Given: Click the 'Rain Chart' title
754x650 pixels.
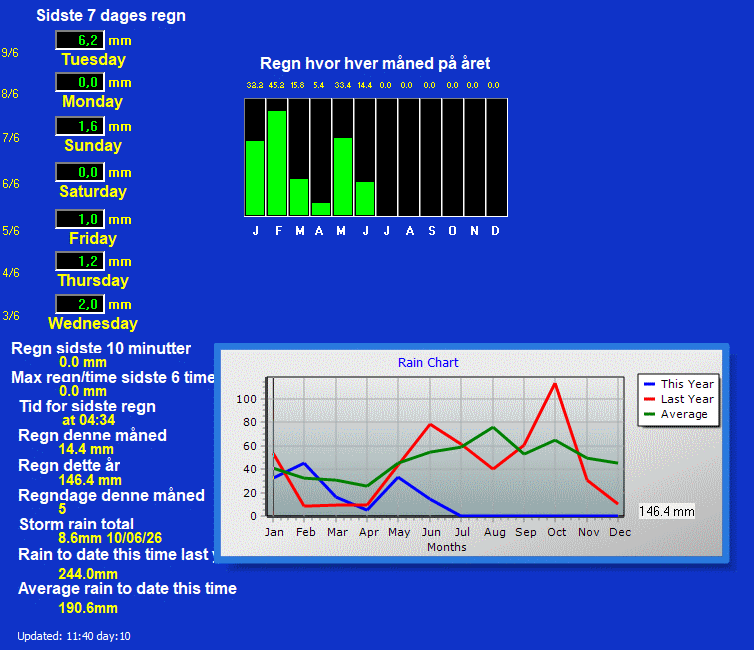Looking at the screenshot, I should pos(428,362).
